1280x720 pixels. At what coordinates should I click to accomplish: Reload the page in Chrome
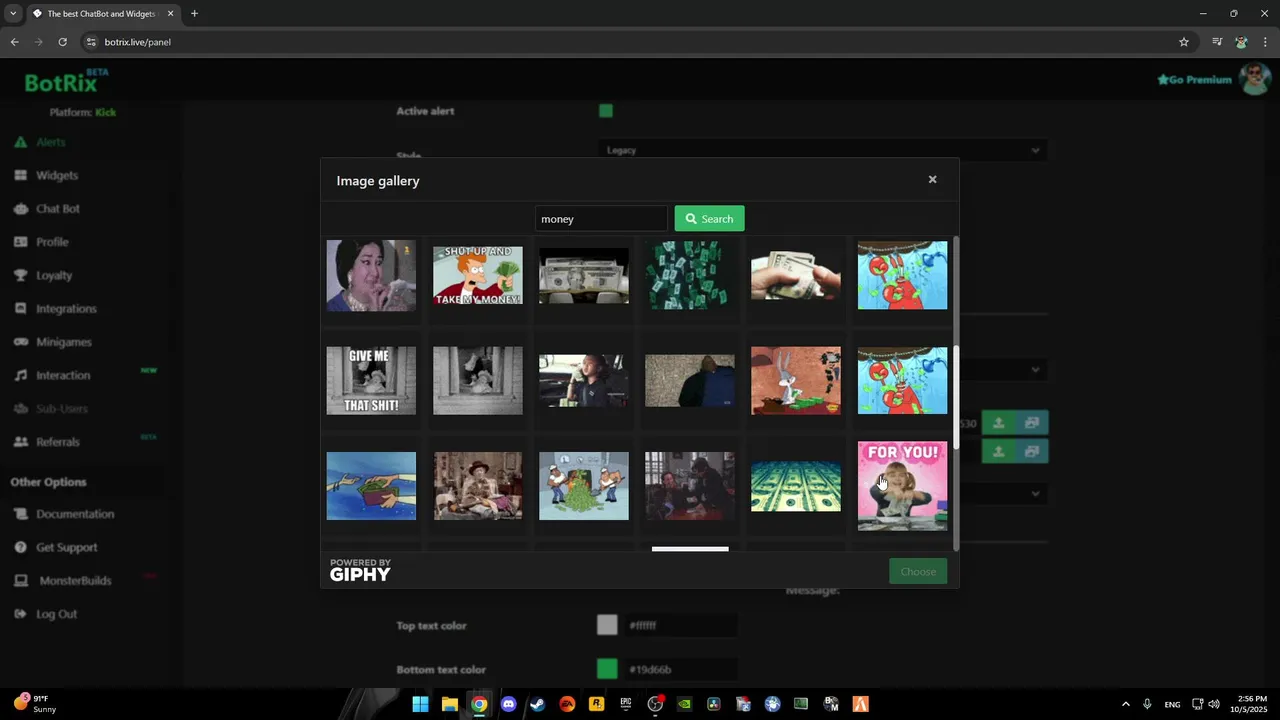62,42
